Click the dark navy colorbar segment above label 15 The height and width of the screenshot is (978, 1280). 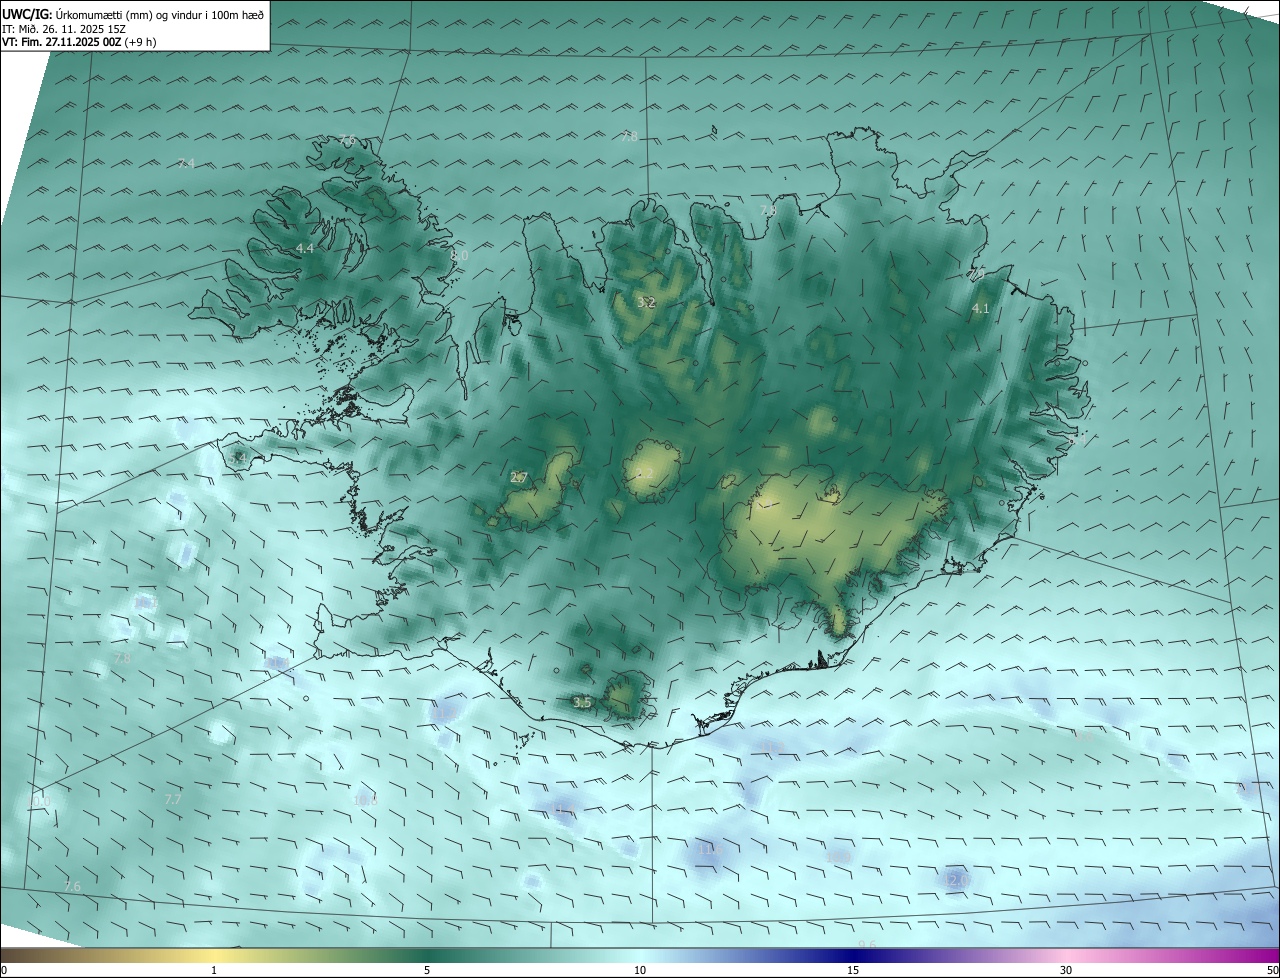(x=853, y=956)
